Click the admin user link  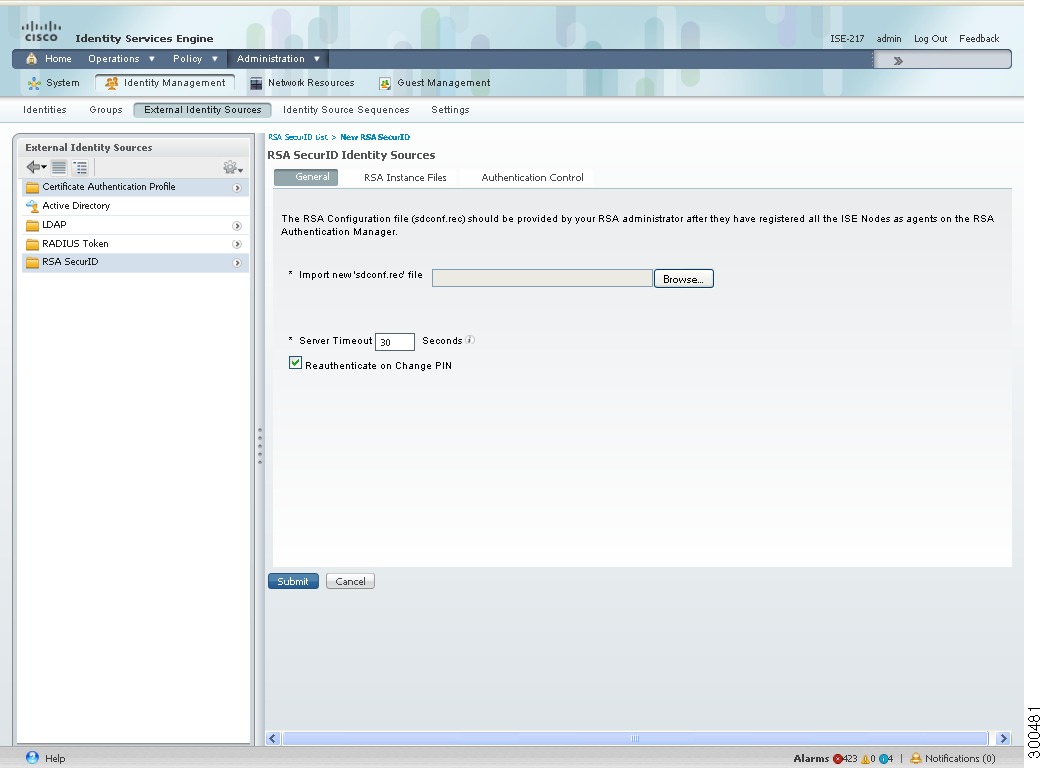tap(889, 39)
